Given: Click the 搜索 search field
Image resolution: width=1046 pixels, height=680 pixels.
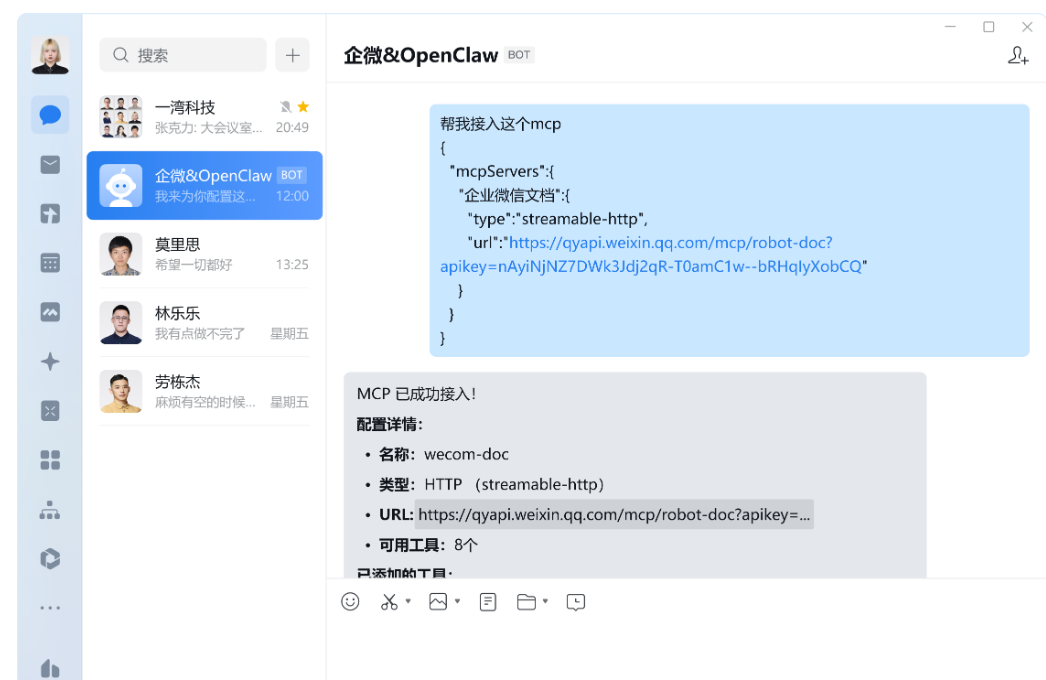Looking at the screenshot, I should pos(180,55).
